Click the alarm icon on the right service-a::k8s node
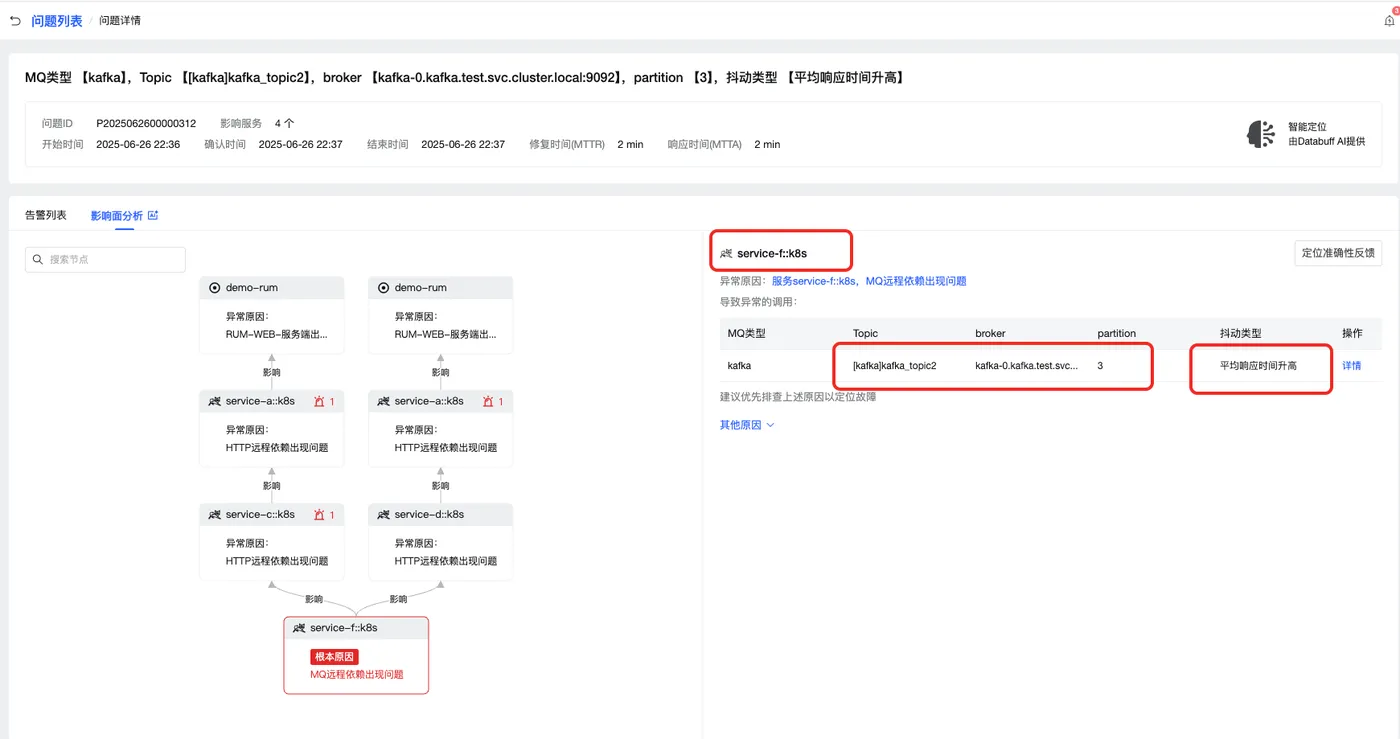Screen dimensions: 1400x739 click(x=489, y=401)
